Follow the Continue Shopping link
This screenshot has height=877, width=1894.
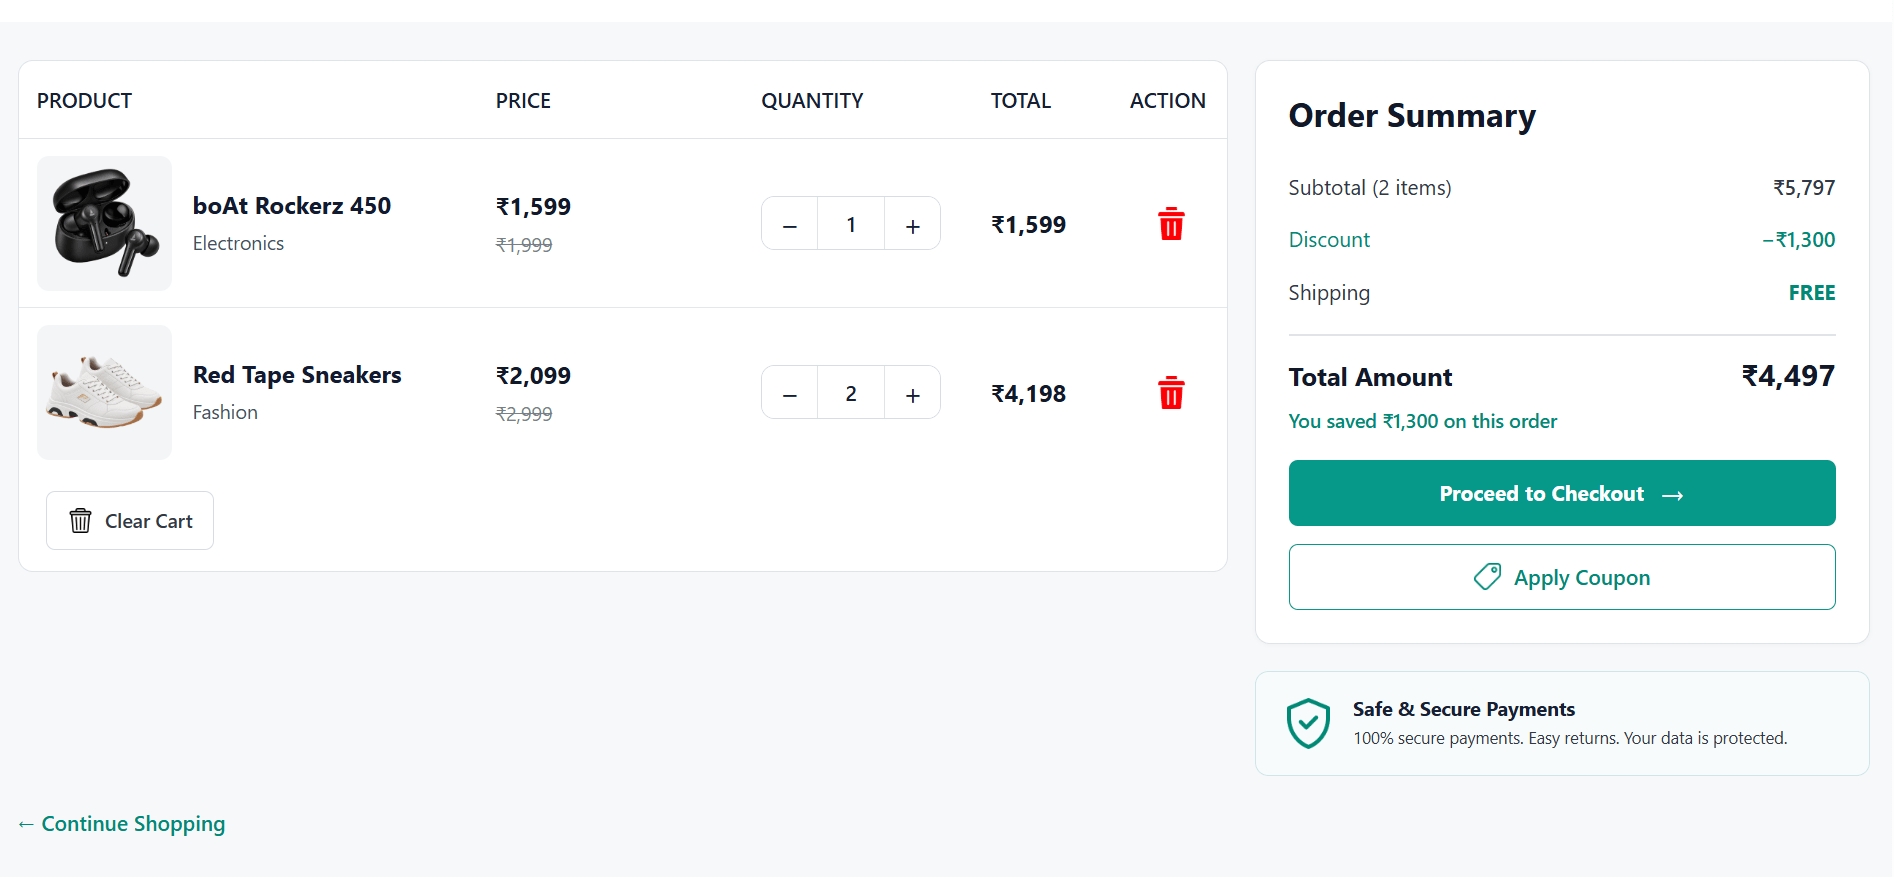click(121, 824)
